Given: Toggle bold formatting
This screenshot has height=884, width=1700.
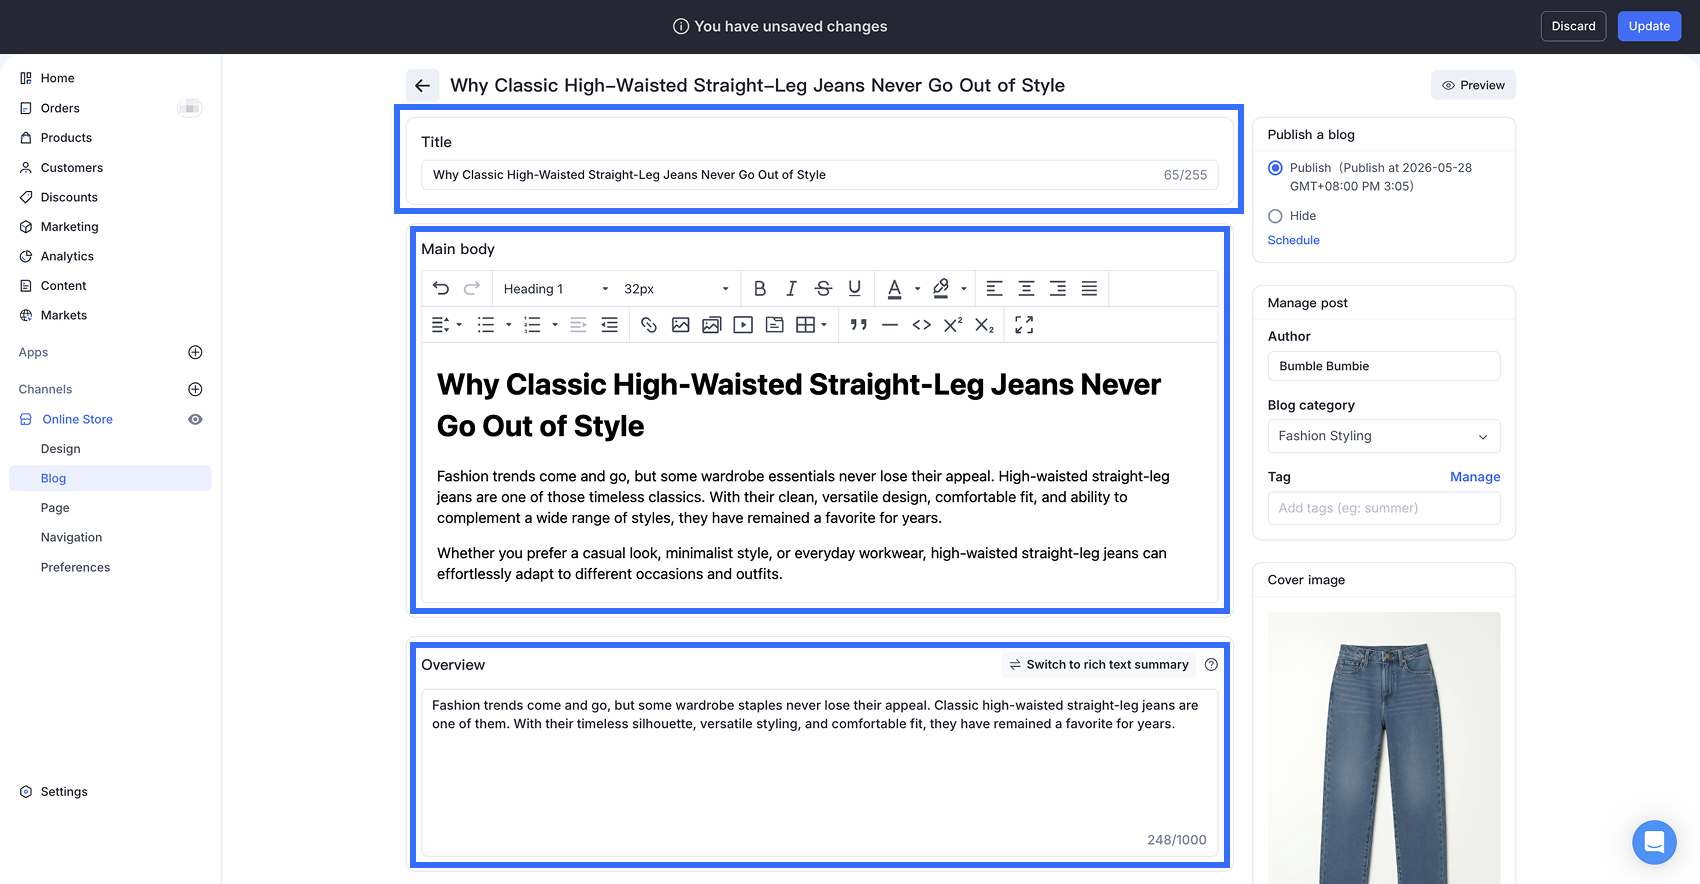Looking at the screenshot, I should pyautogui.click(x=760, y=288).
